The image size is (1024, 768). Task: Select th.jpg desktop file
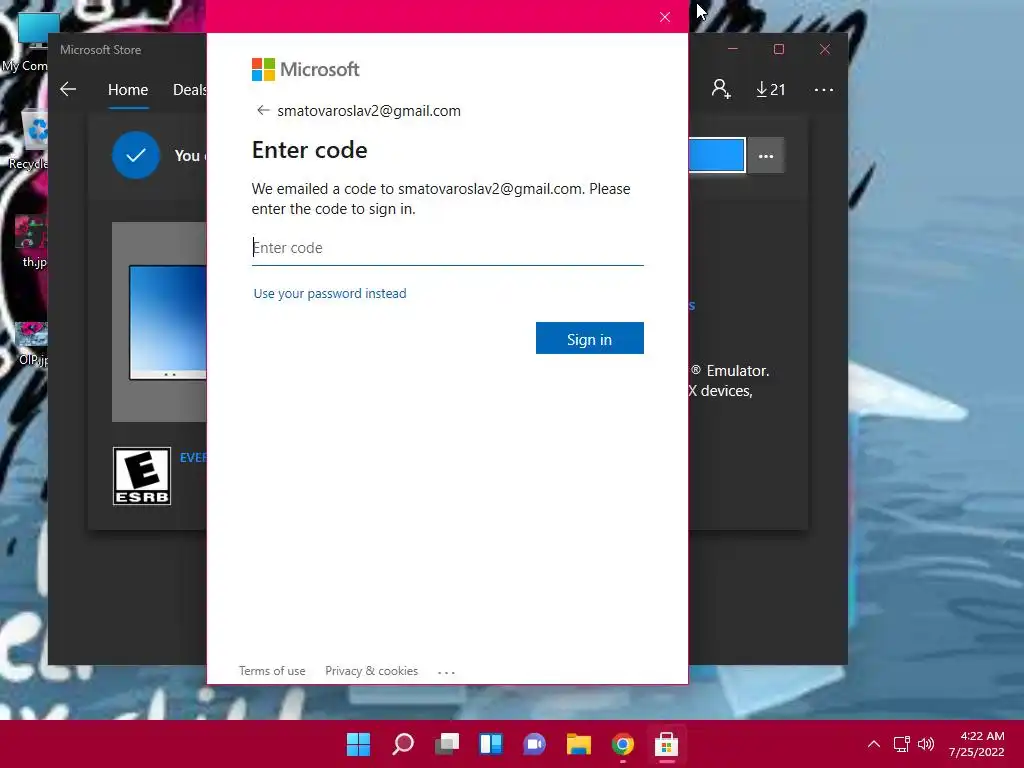(x=31, y=242)
